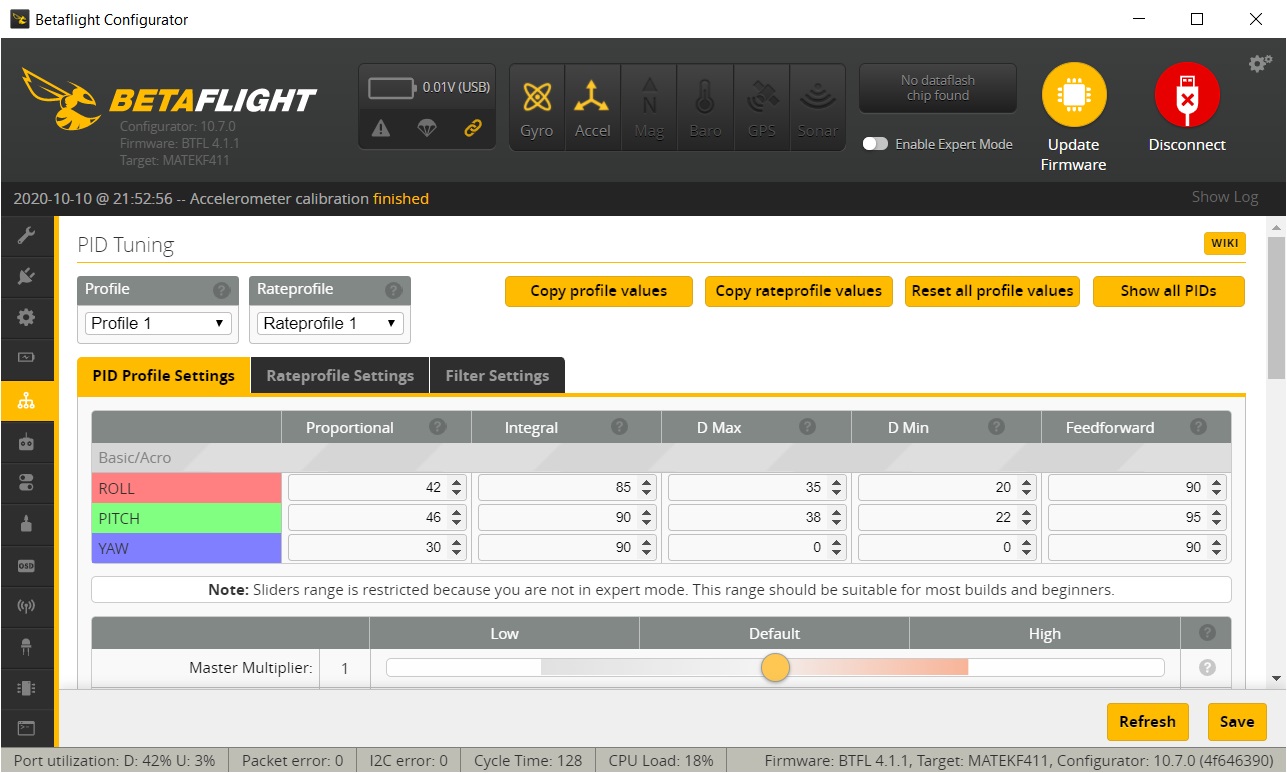
Task: Open the Receiver sidebar icon
Action: click(x=26, y=441)
